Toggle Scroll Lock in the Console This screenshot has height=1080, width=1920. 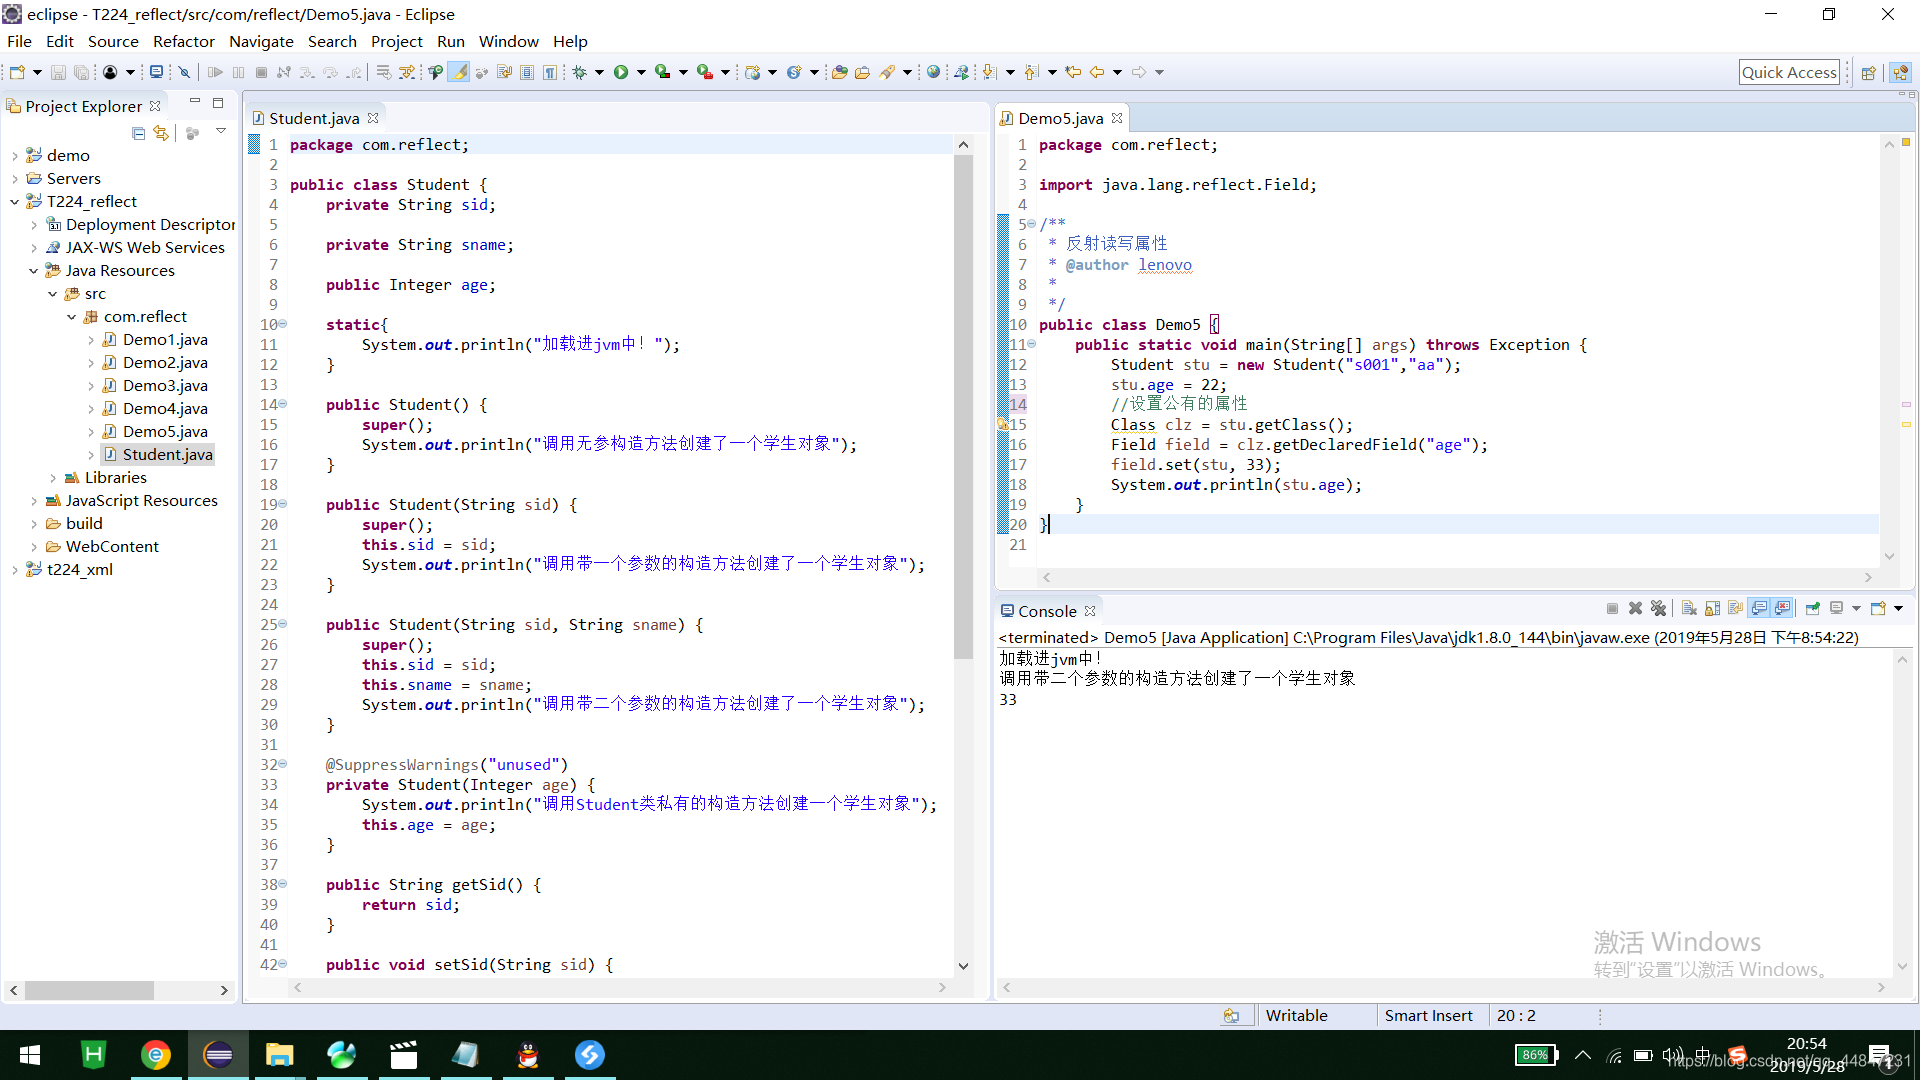[1712, 608]
